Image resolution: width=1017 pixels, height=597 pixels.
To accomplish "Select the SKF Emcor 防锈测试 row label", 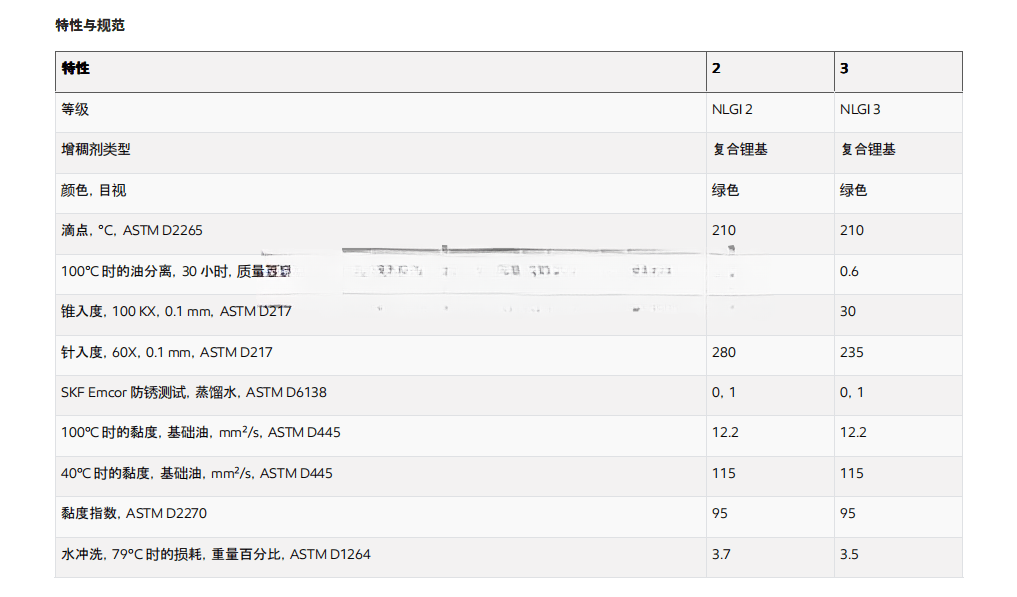I will [194, 392].
